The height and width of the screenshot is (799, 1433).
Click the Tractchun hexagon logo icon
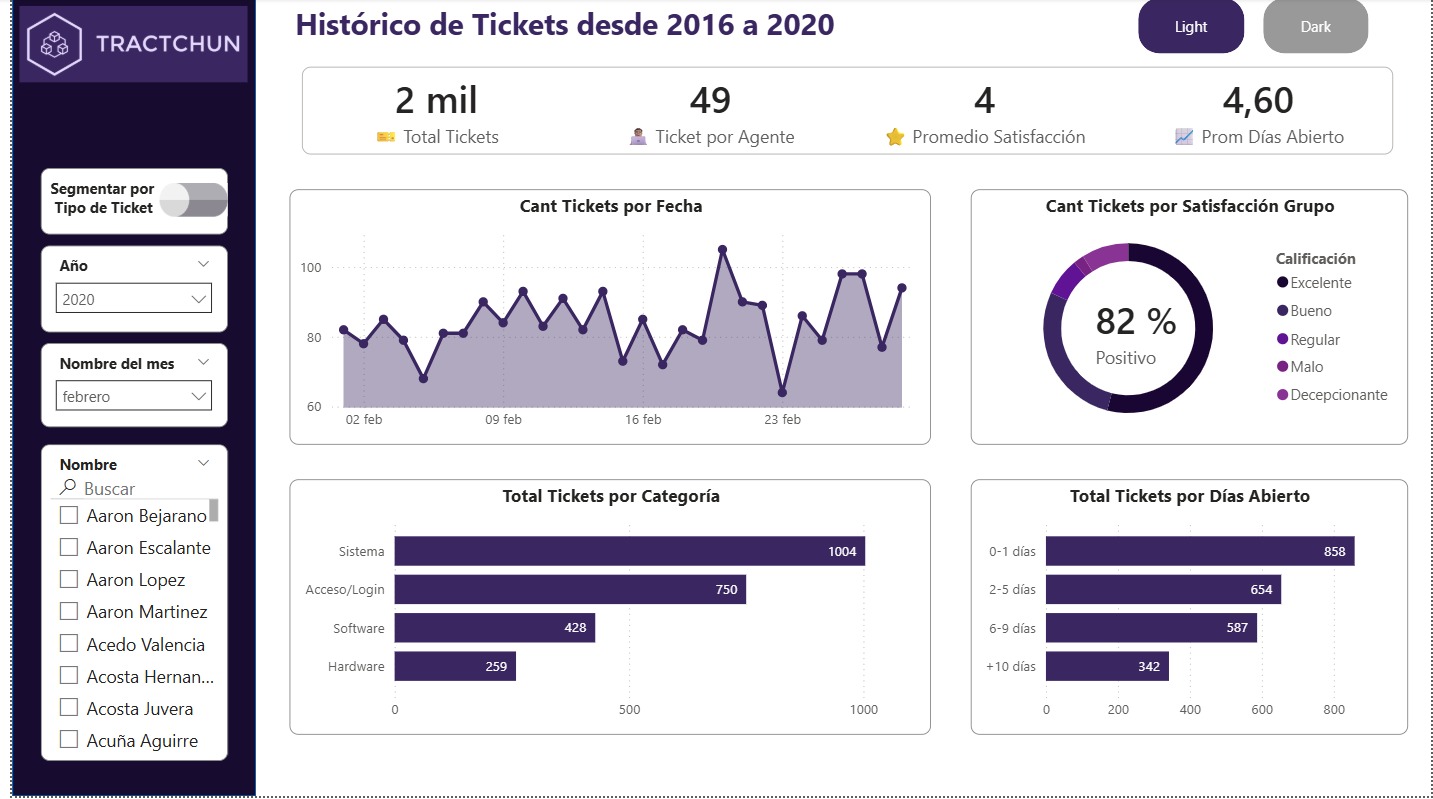coord(55,44)
